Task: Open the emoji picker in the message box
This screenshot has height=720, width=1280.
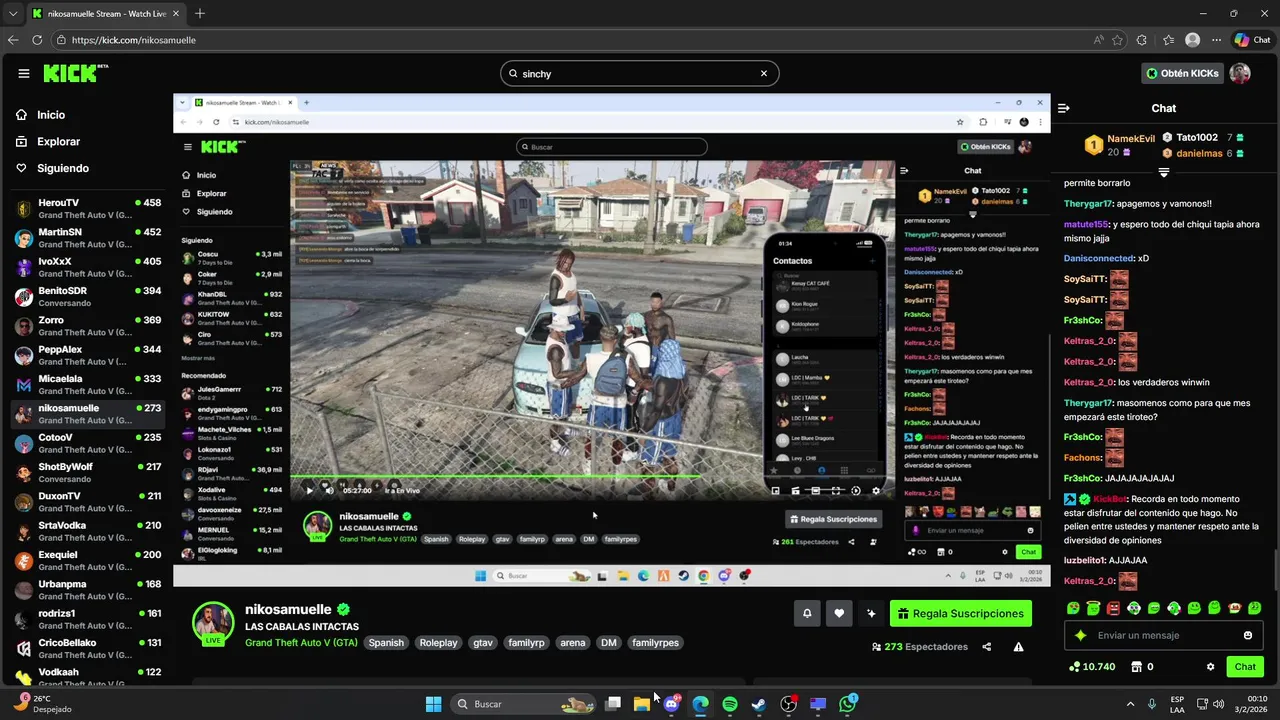Action: point(1248,635)
